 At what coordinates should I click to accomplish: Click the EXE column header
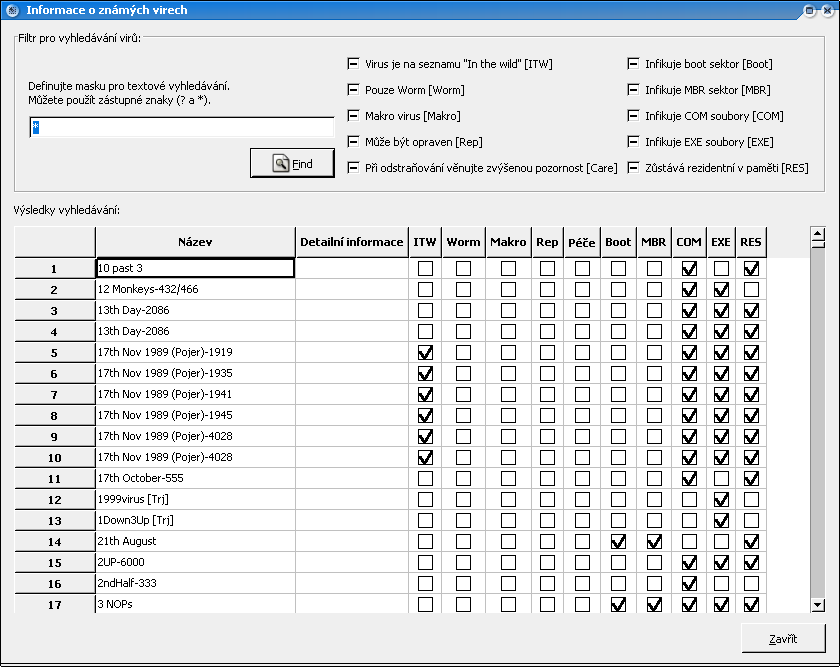click(x=721, y=242)
